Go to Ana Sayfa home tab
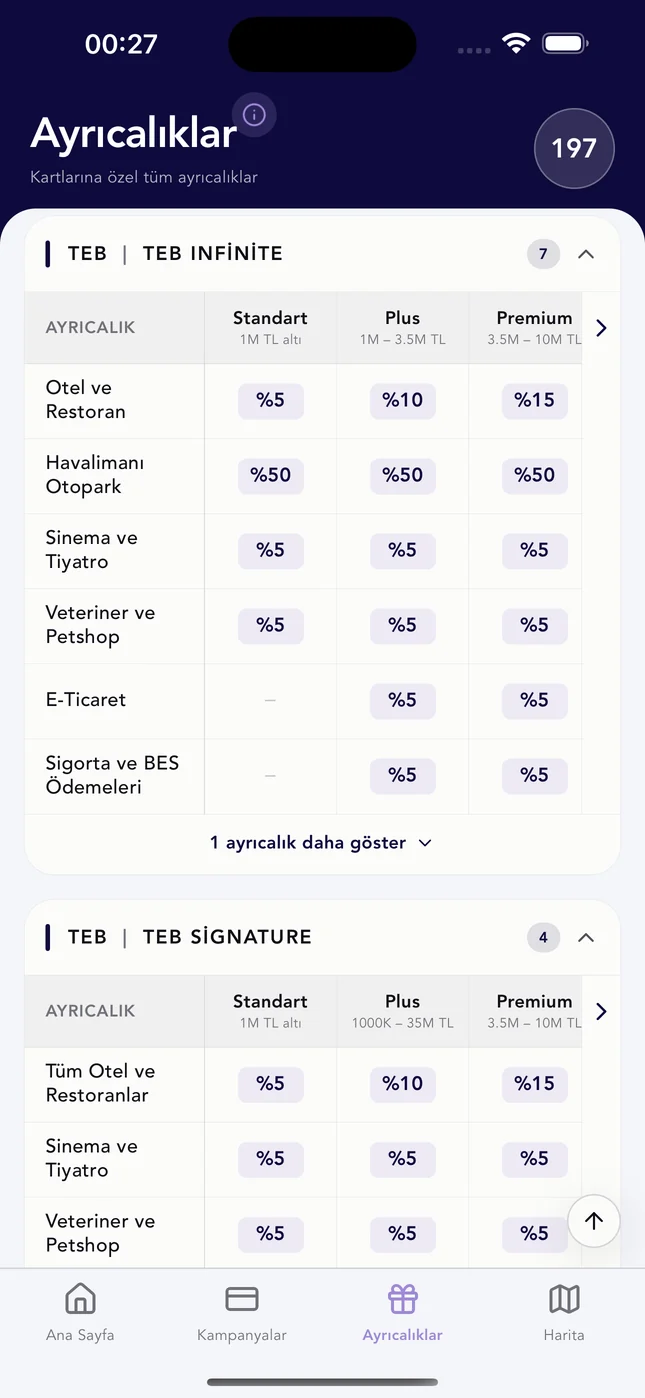Viewport: 645px width, 1398px height. 80,1313
